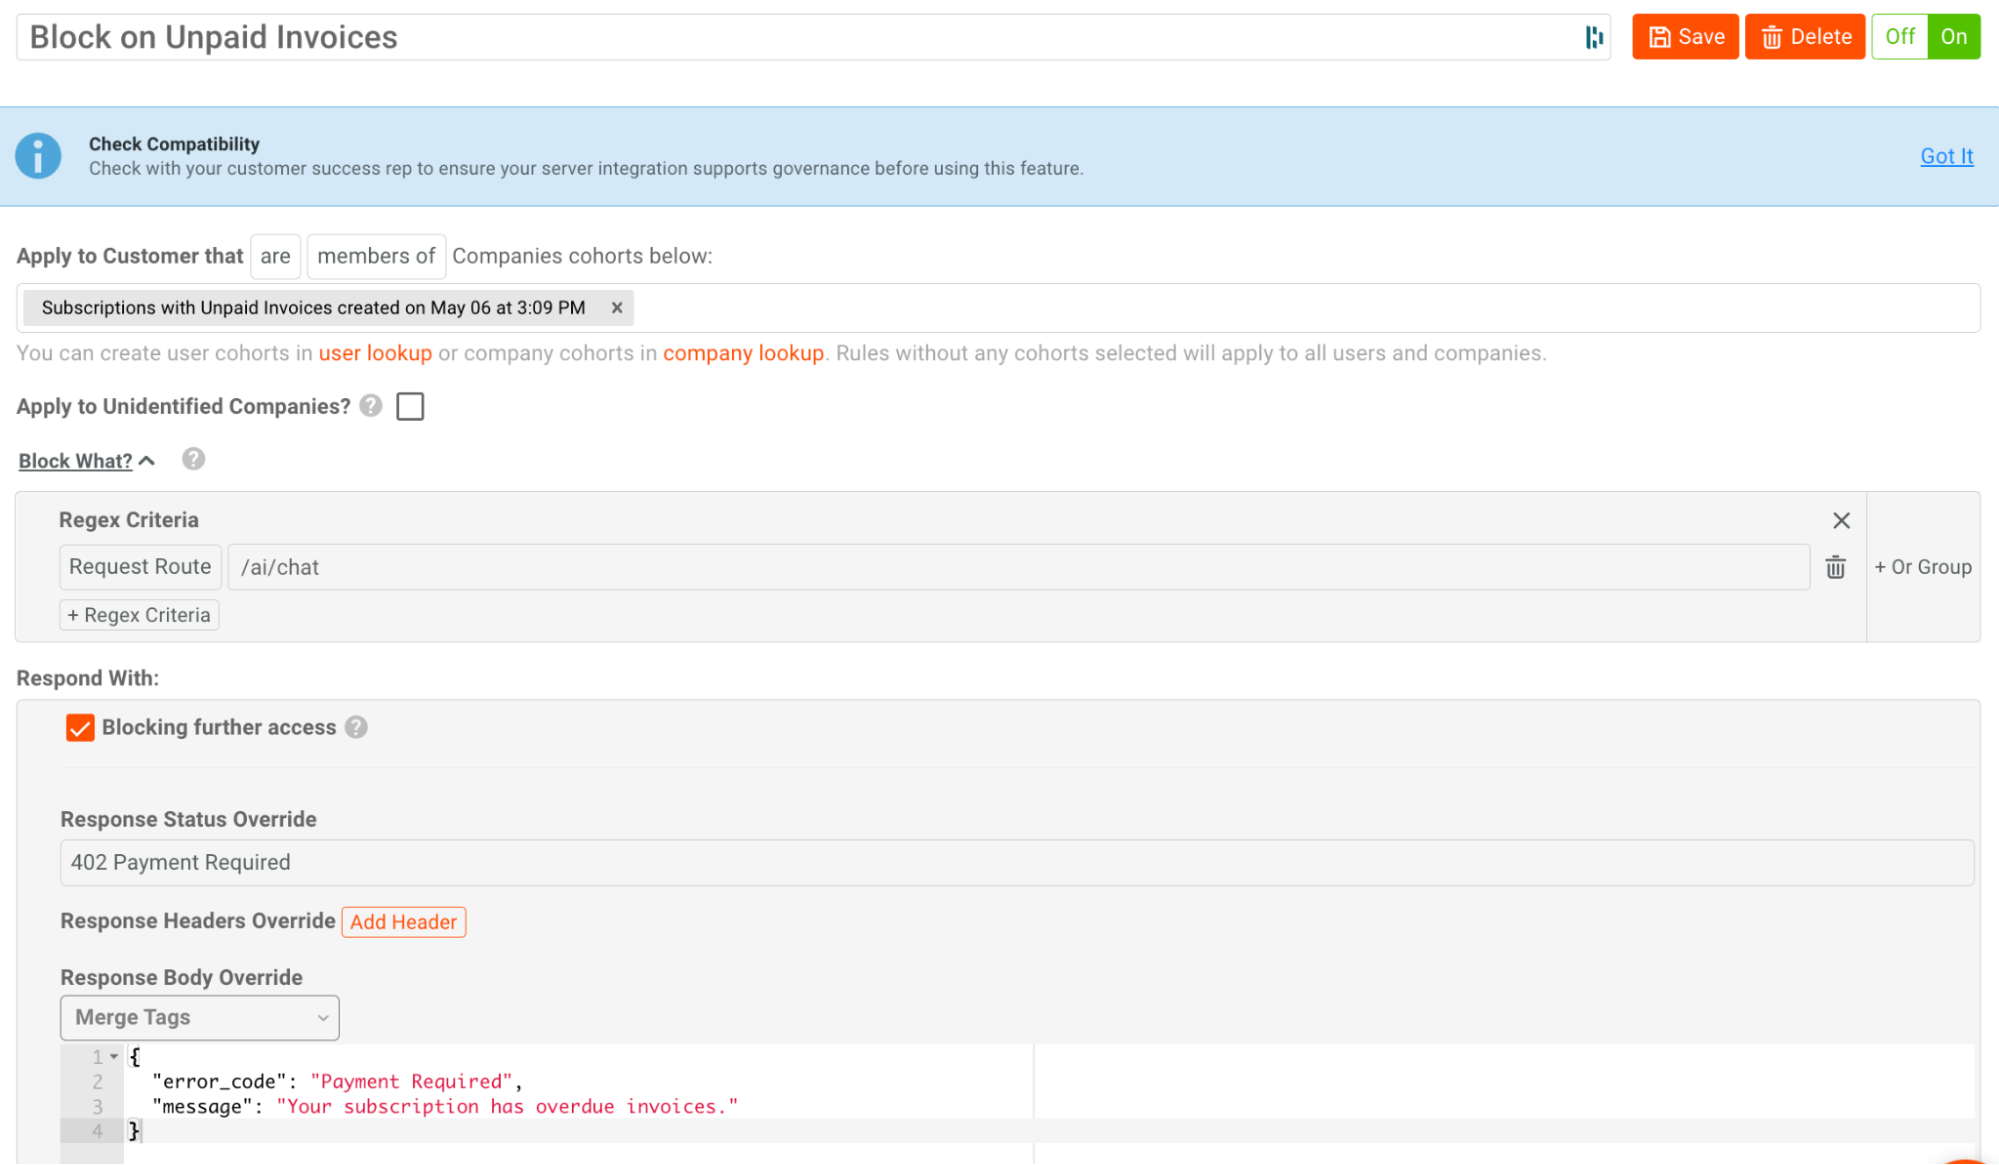Click help icon next to Blocking further access
1999x1165 pixels.
pyautogui.click(x=356, y=727)
